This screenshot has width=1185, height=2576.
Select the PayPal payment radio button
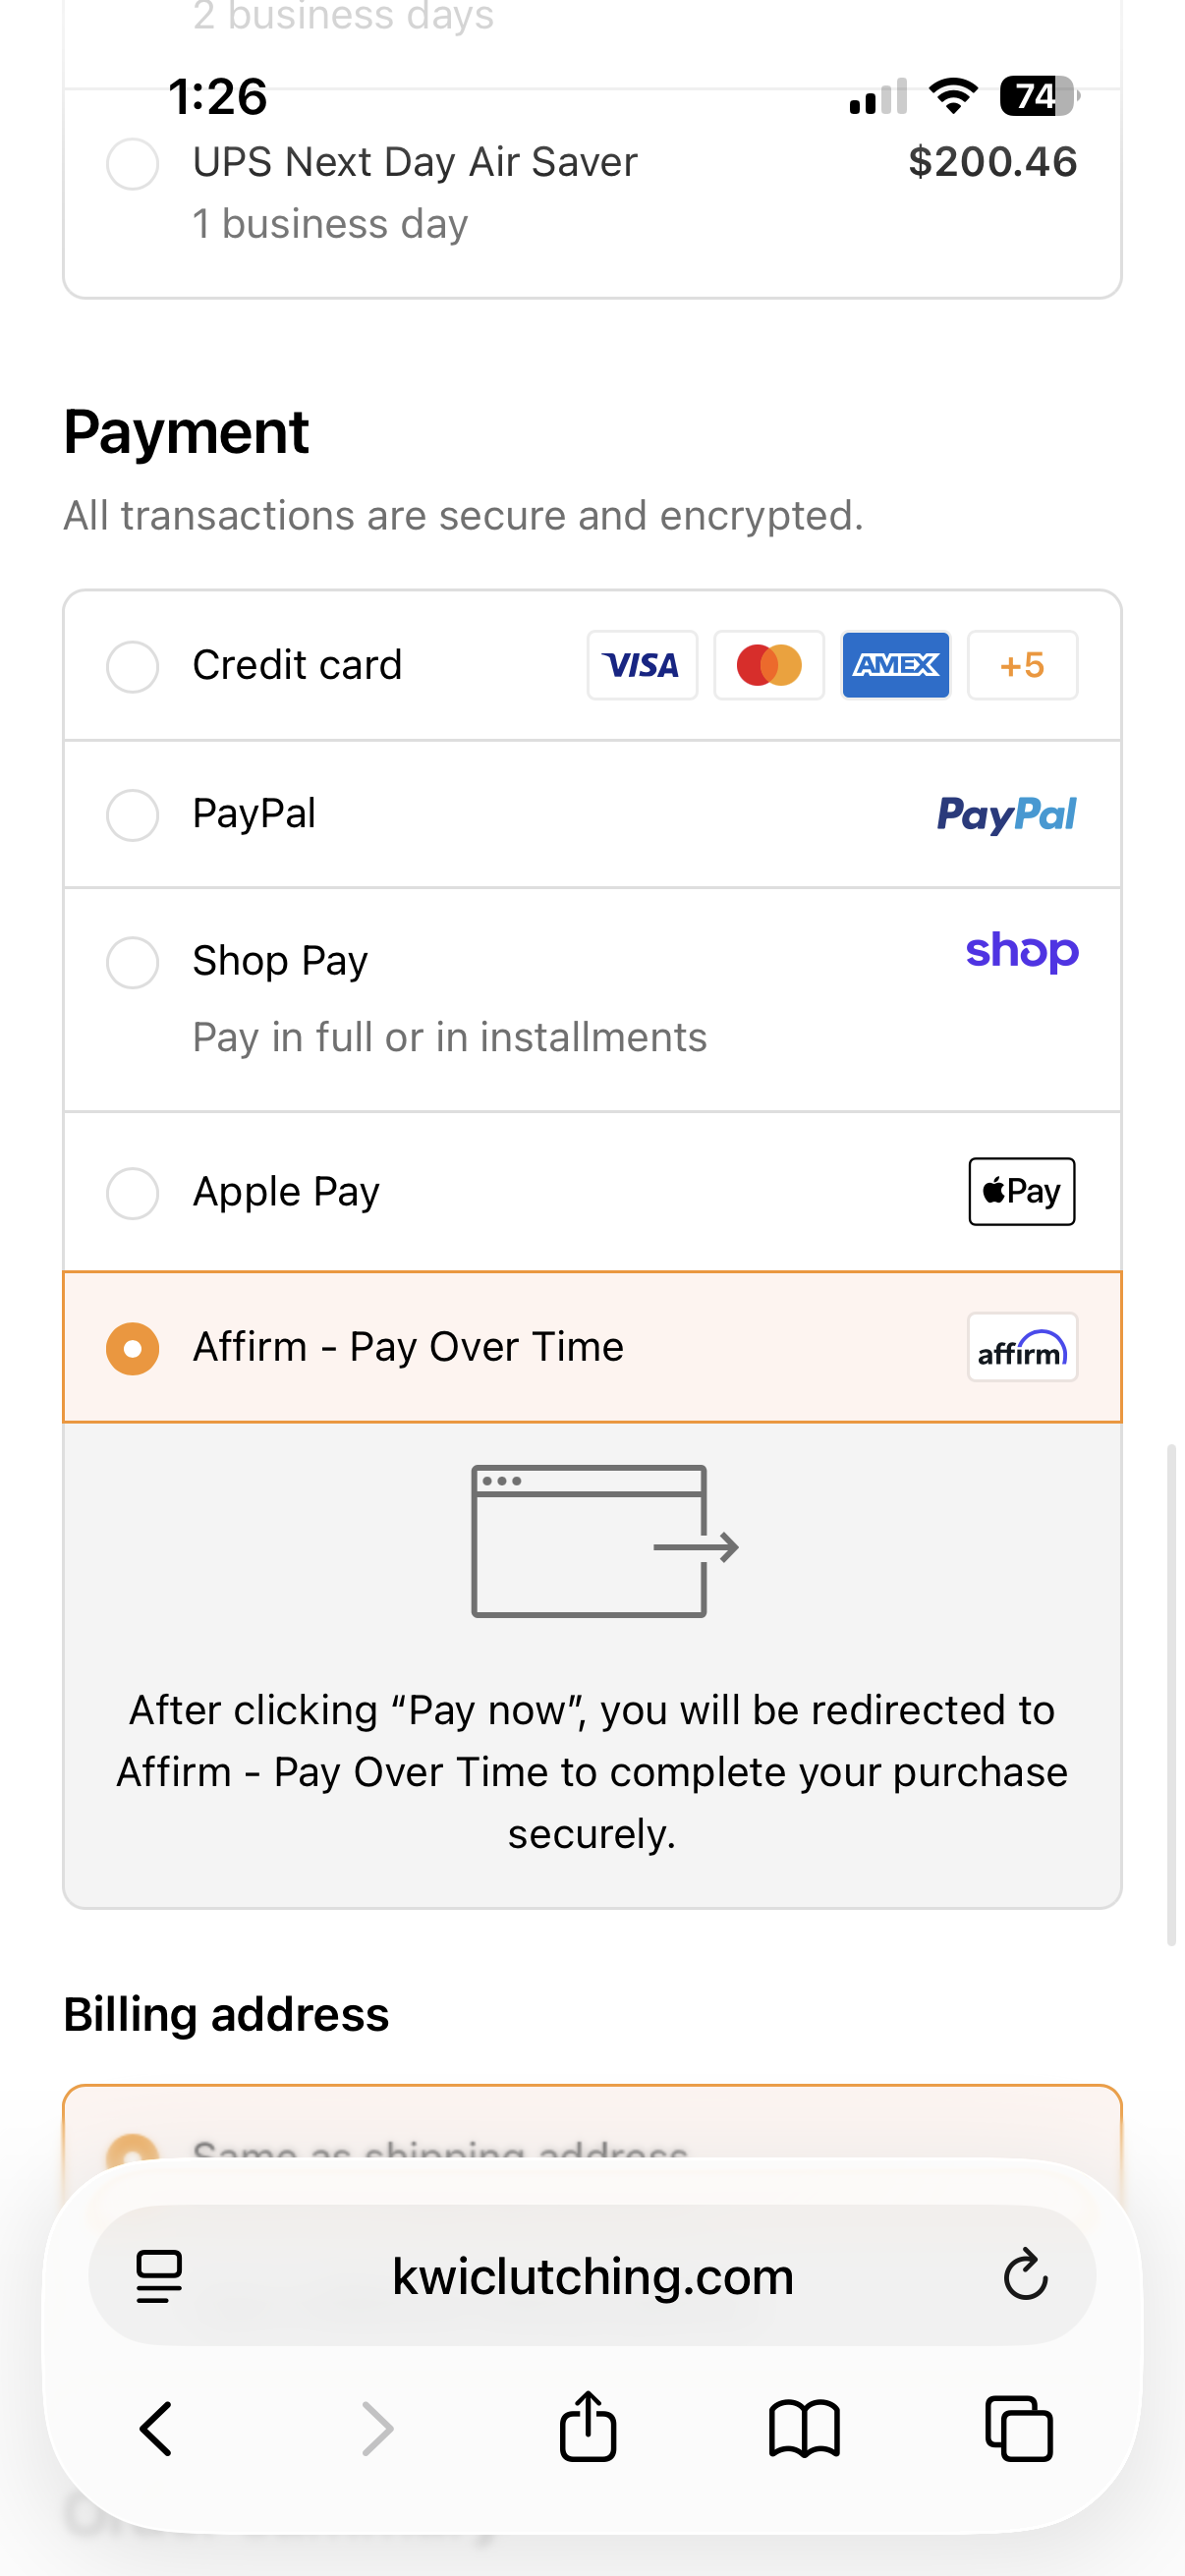[133, 814]
